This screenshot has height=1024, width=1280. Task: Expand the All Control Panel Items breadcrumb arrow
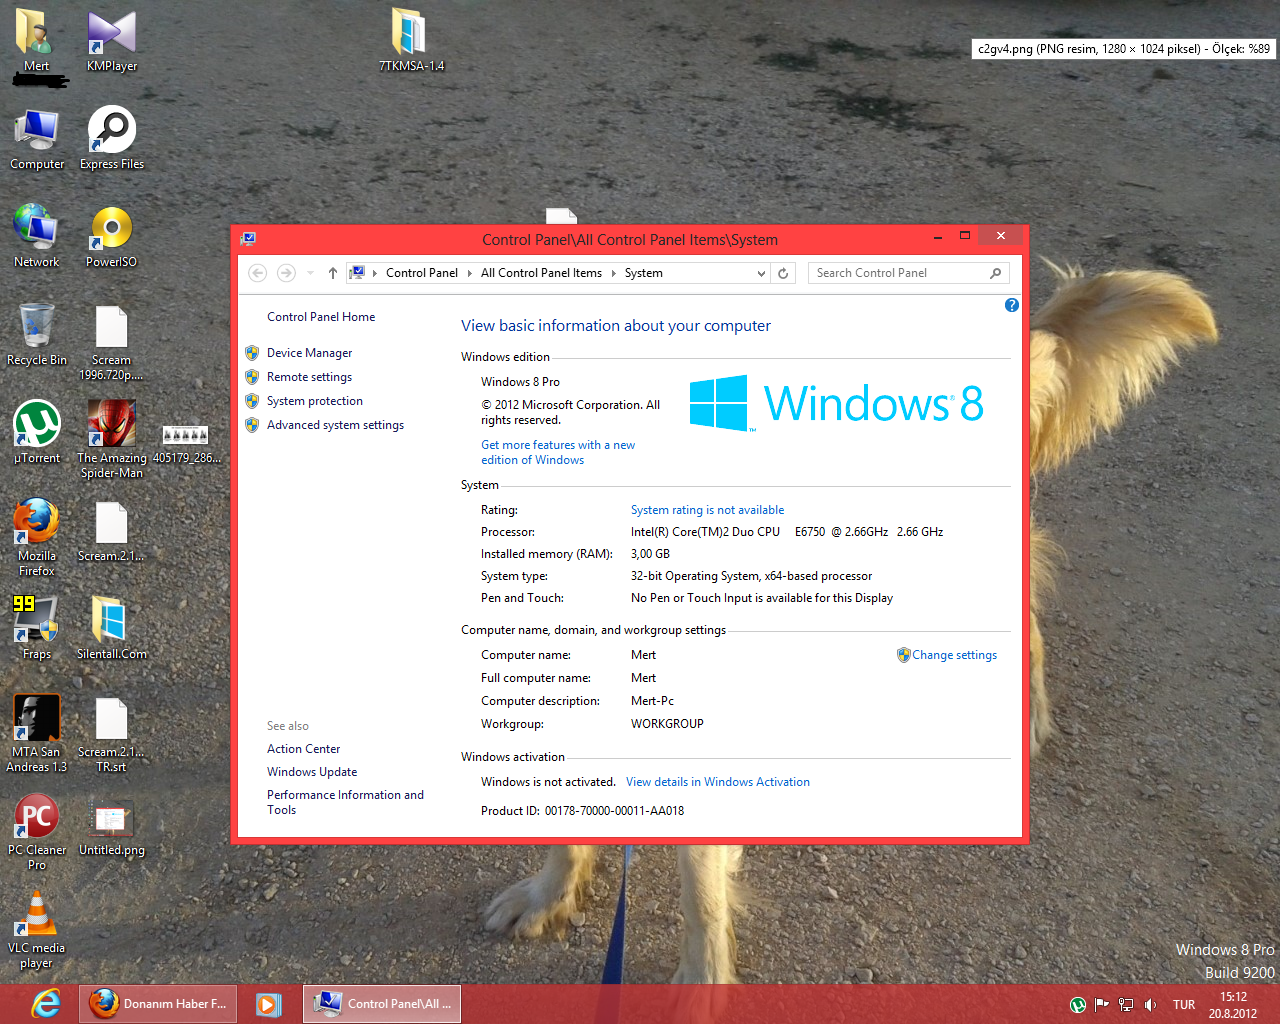click(x=613, y=273)
